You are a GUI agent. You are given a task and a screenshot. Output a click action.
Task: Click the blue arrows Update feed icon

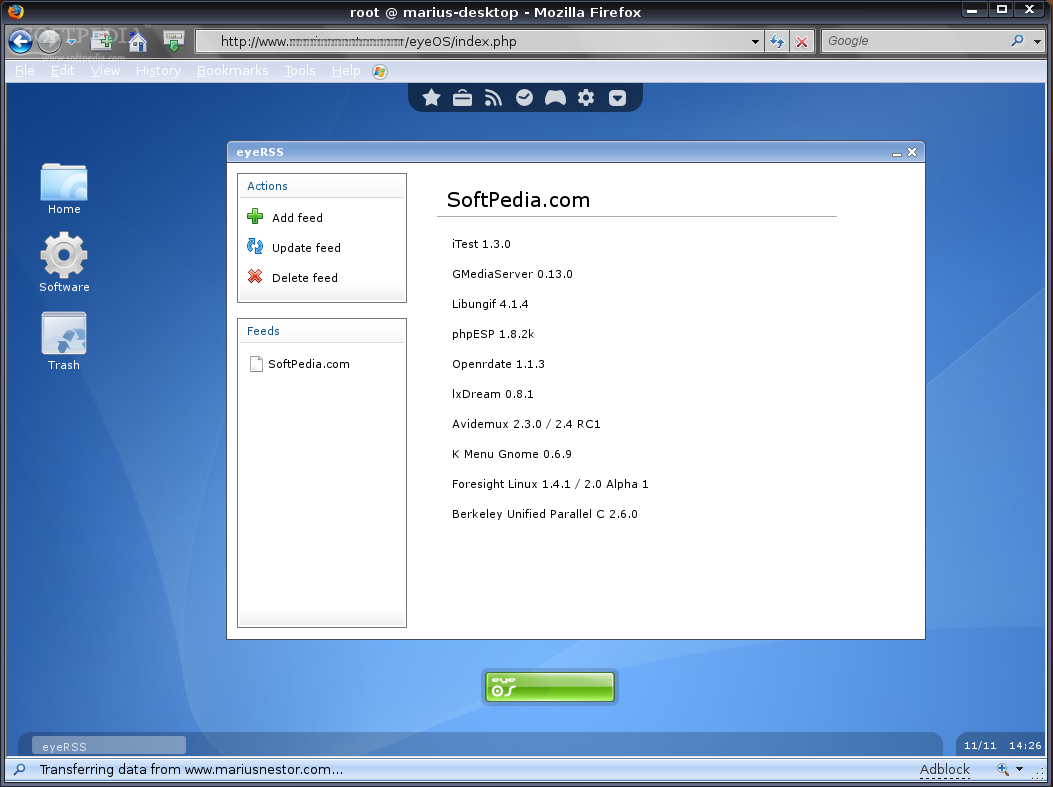coord(255,246)
